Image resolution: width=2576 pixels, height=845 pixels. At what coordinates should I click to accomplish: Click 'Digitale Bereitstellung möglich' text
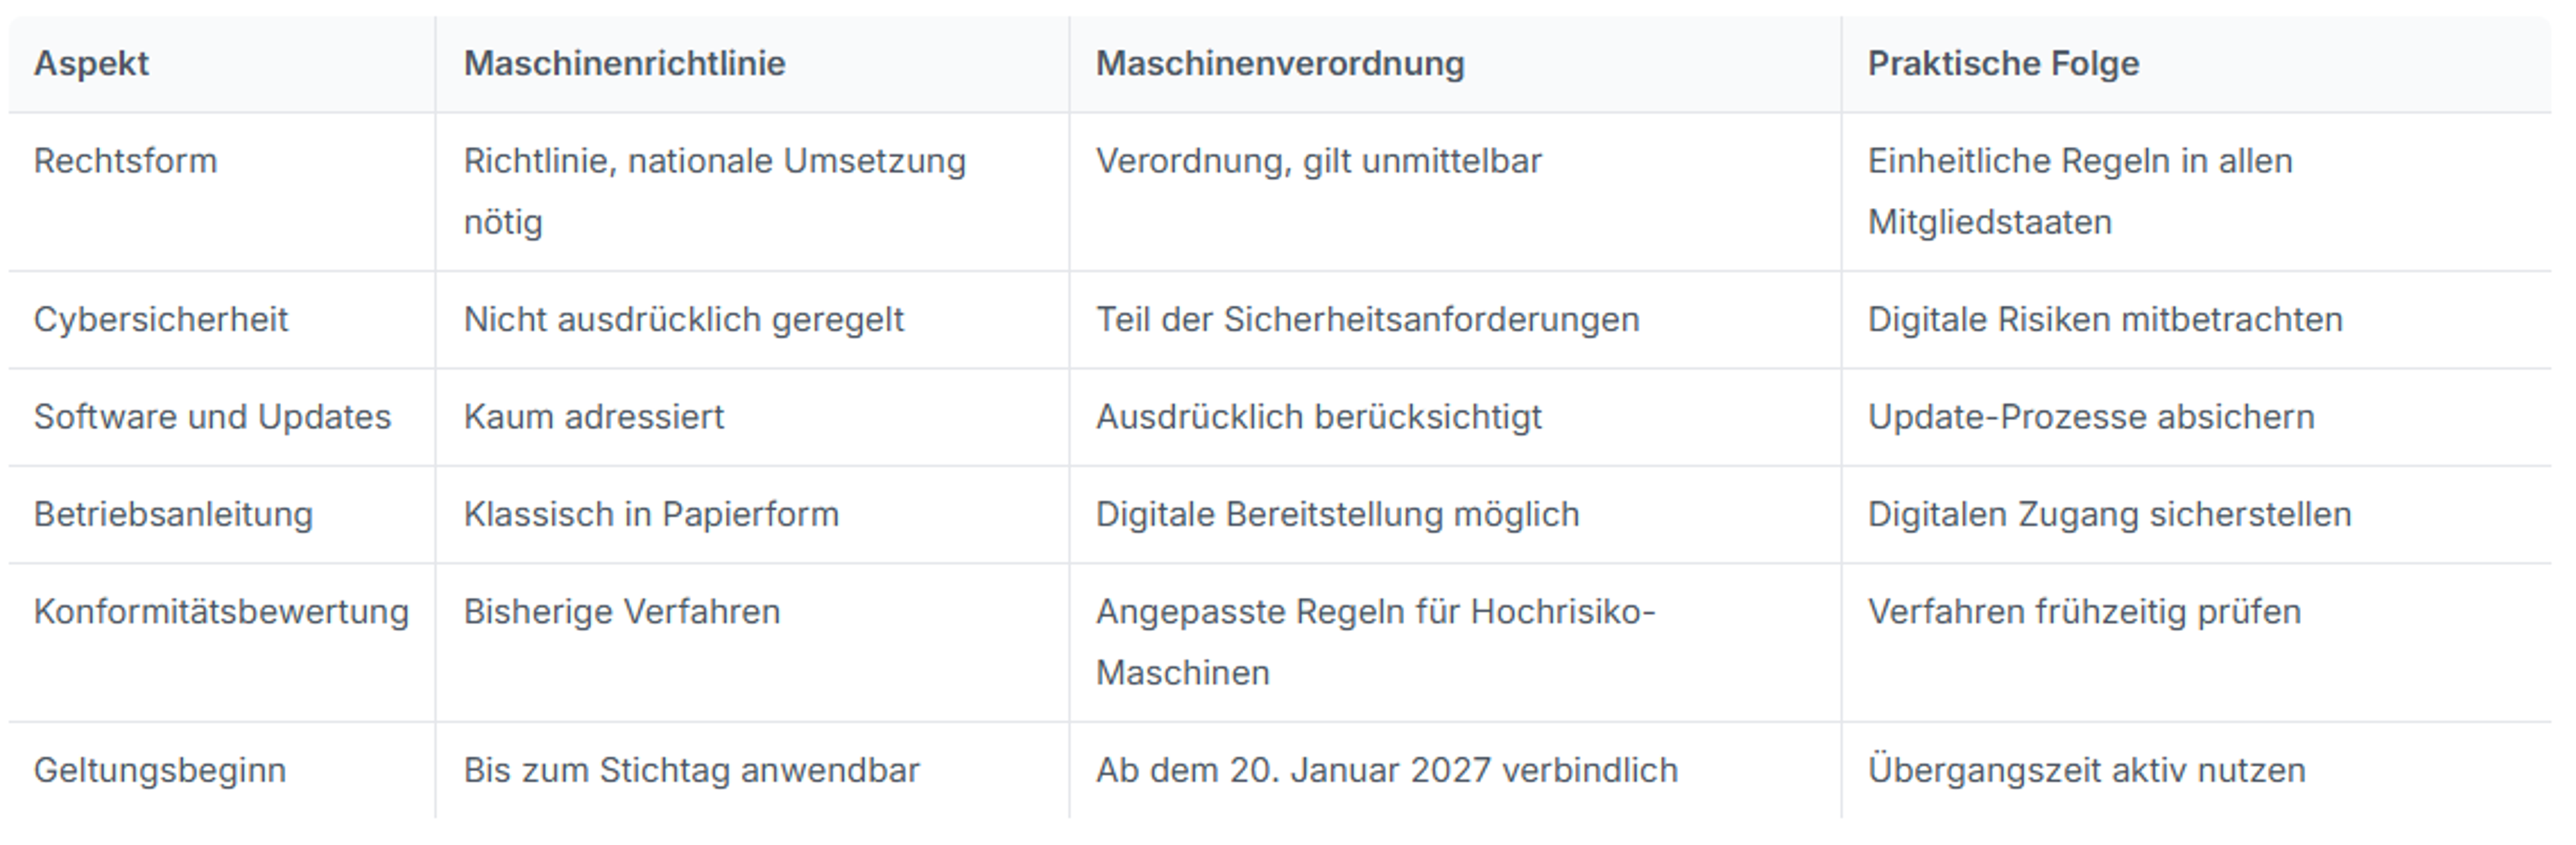point(1337,514)
